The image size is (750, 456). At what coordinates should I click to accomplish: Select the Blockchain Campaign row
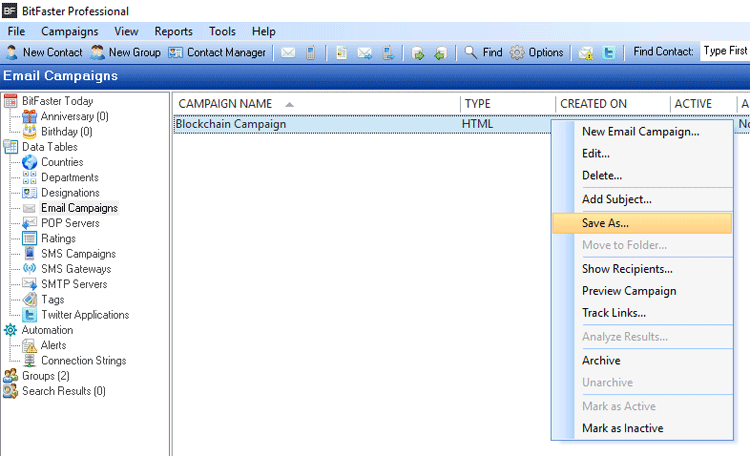[x=231, y=124]
